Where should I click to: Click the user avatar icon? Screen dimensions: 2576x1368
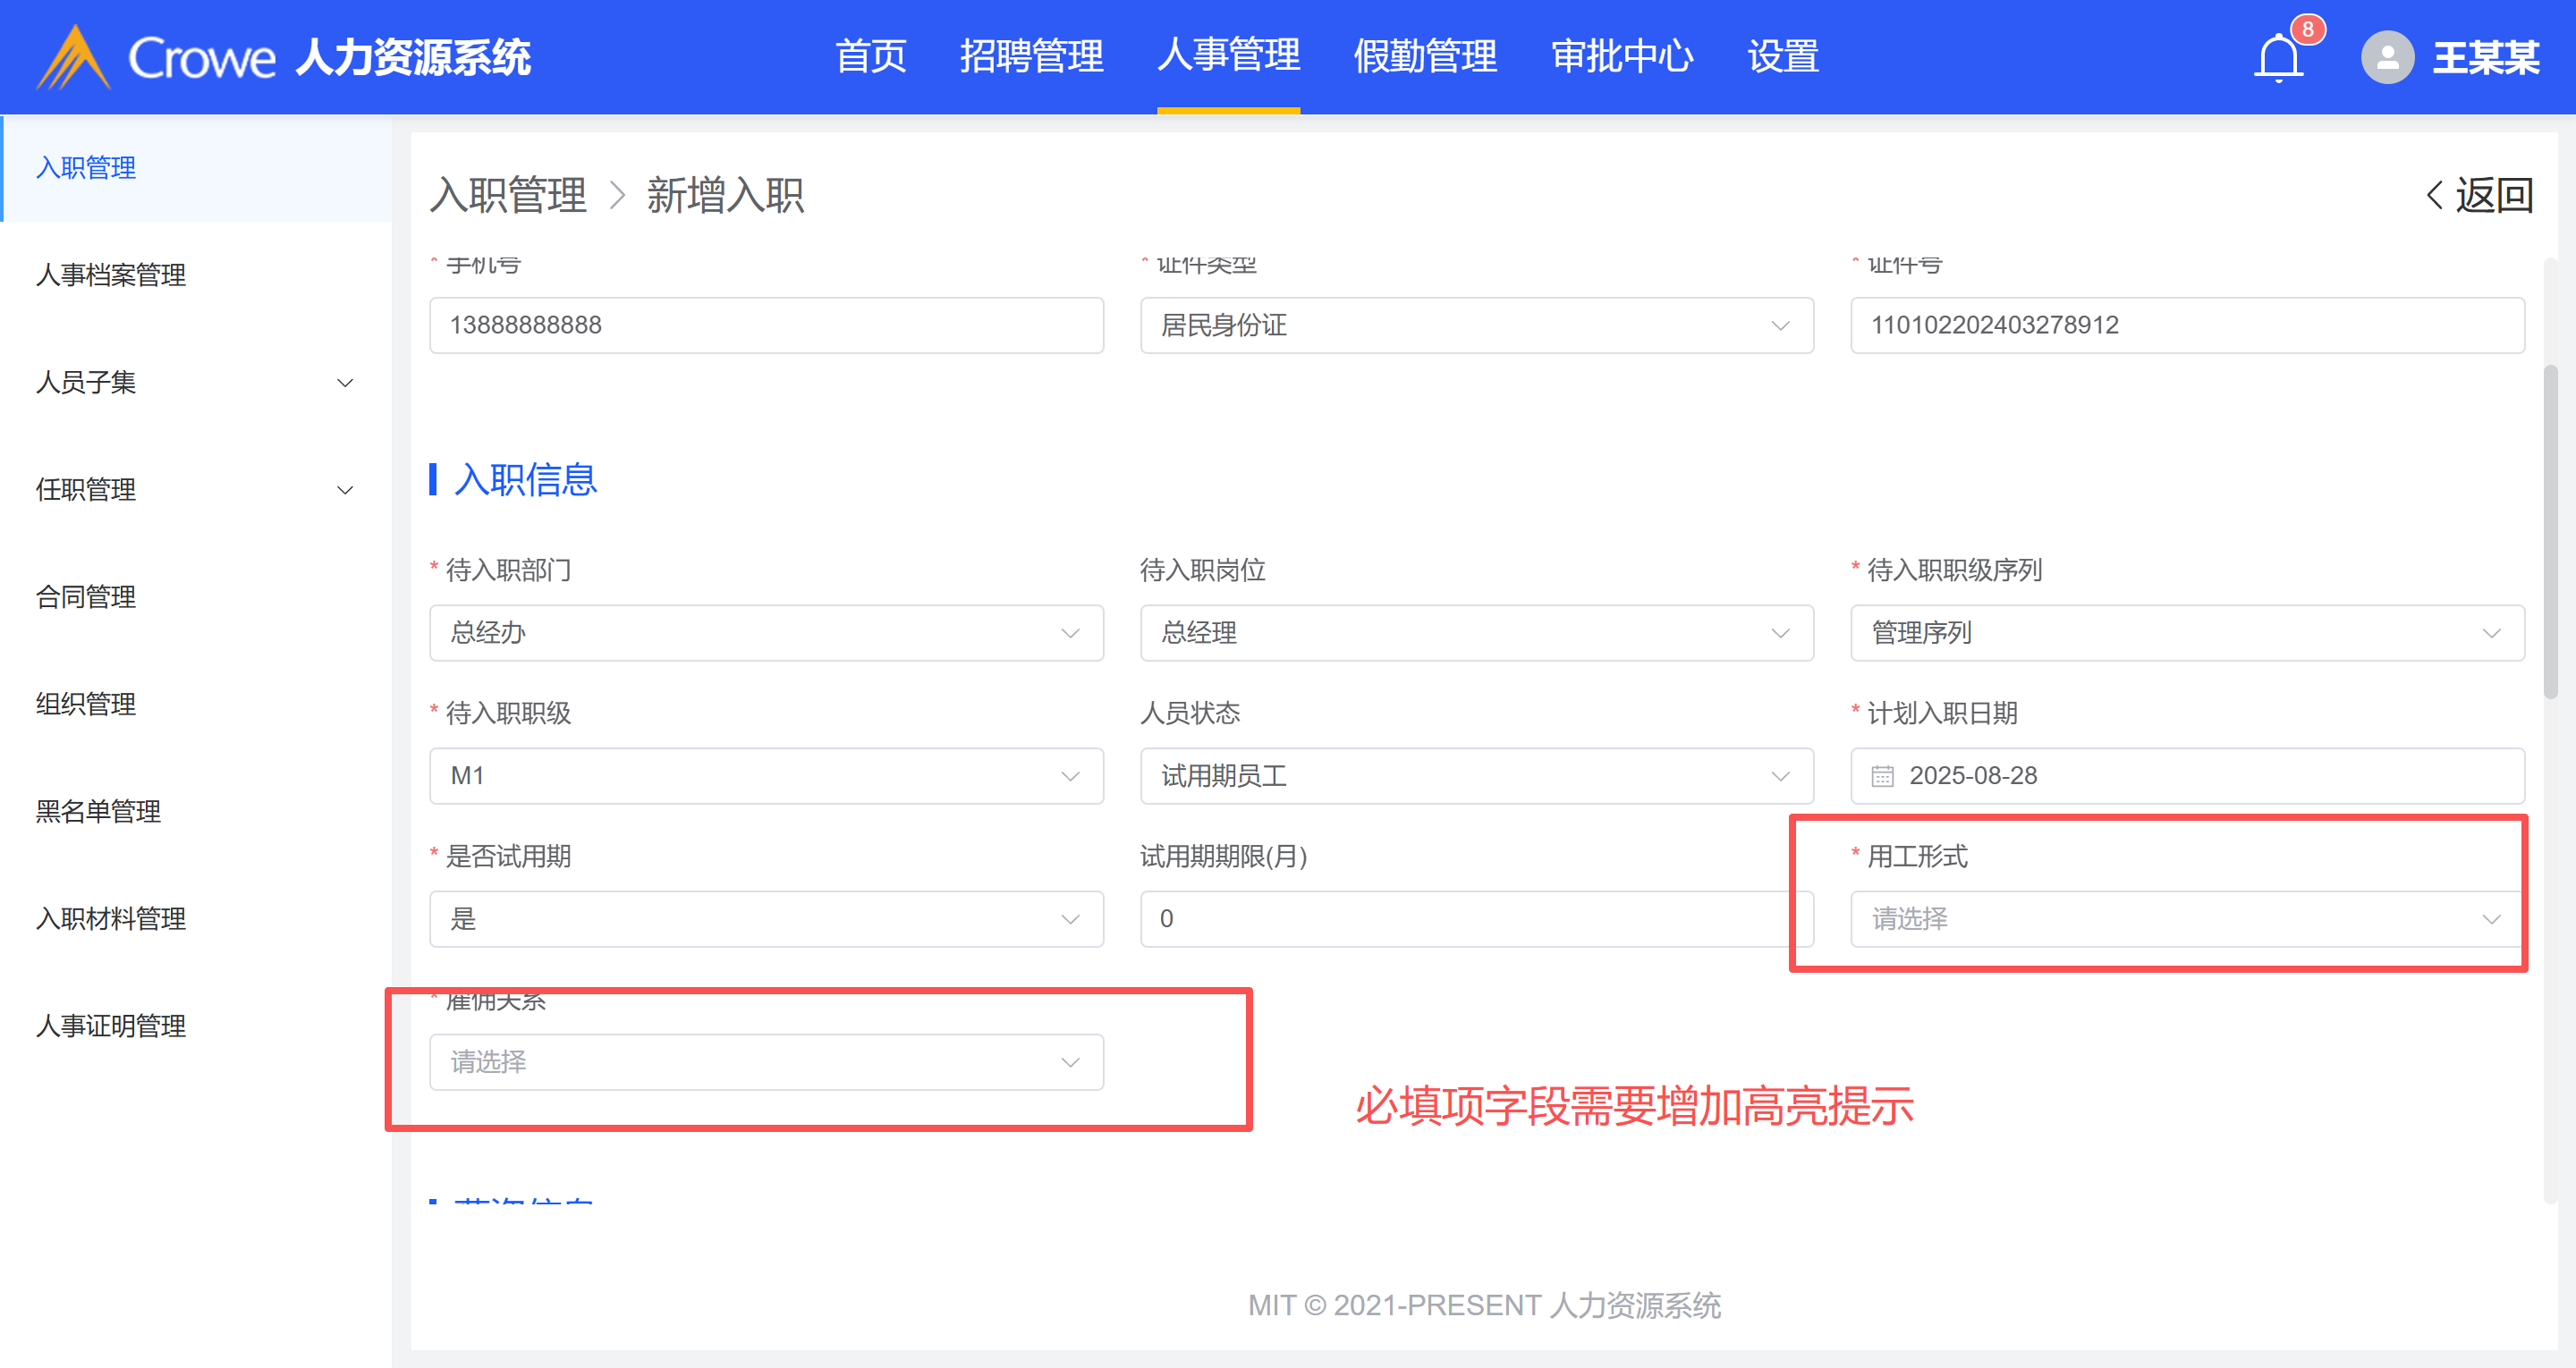click(2387, 58)
